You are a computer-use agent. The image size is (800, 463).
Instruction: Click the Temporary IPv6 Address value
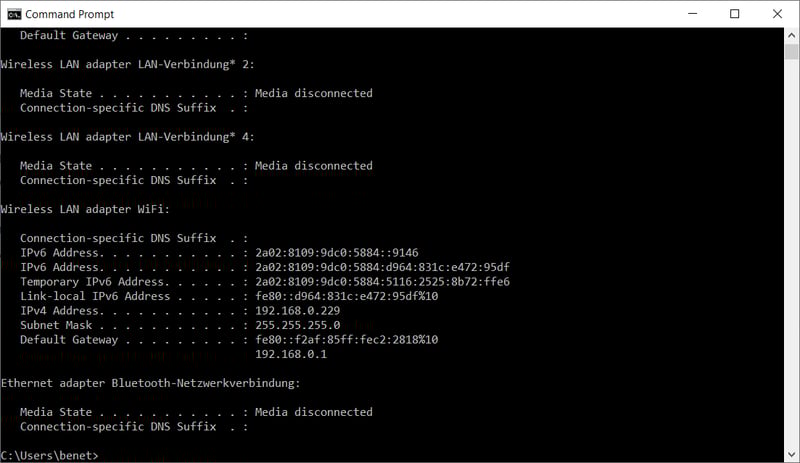pos(382,282)
